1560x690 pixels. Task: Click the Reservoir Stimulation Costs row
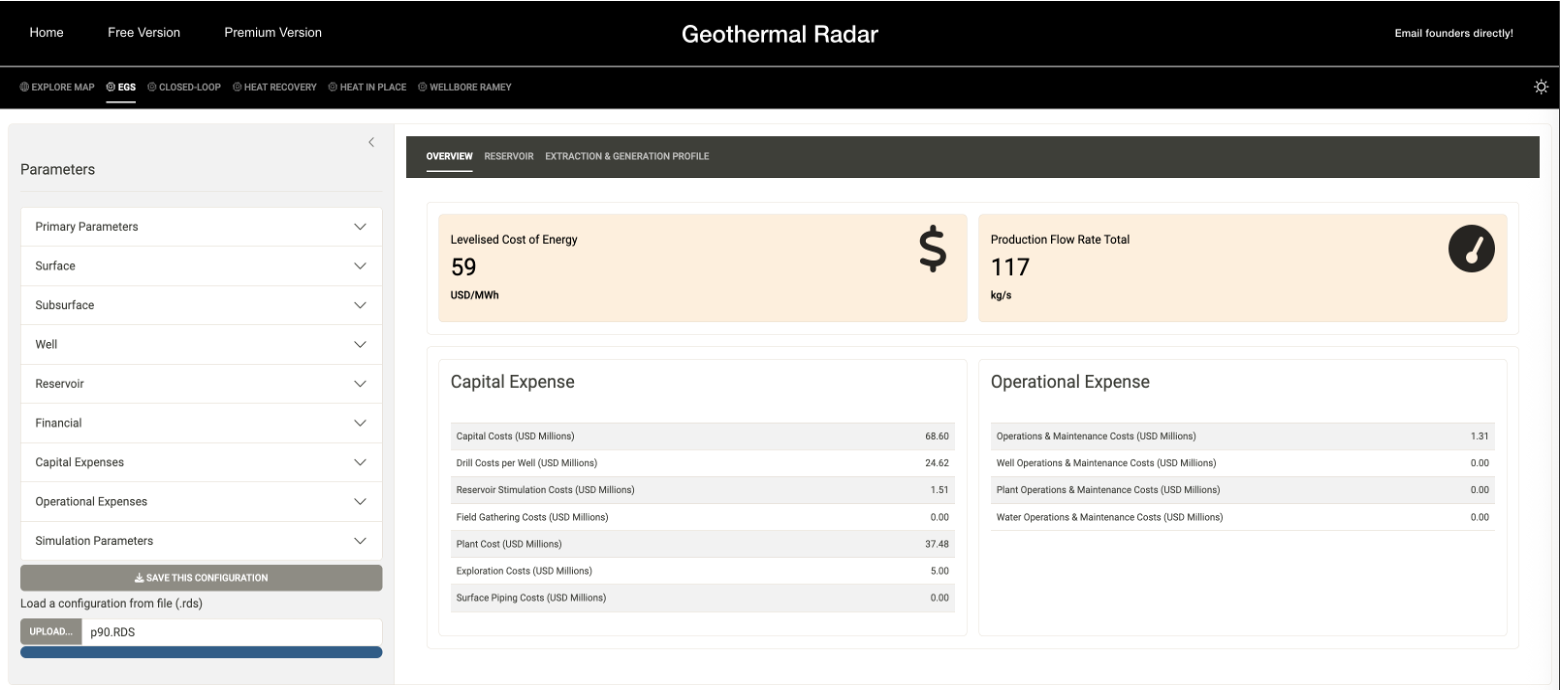point(703,490)
